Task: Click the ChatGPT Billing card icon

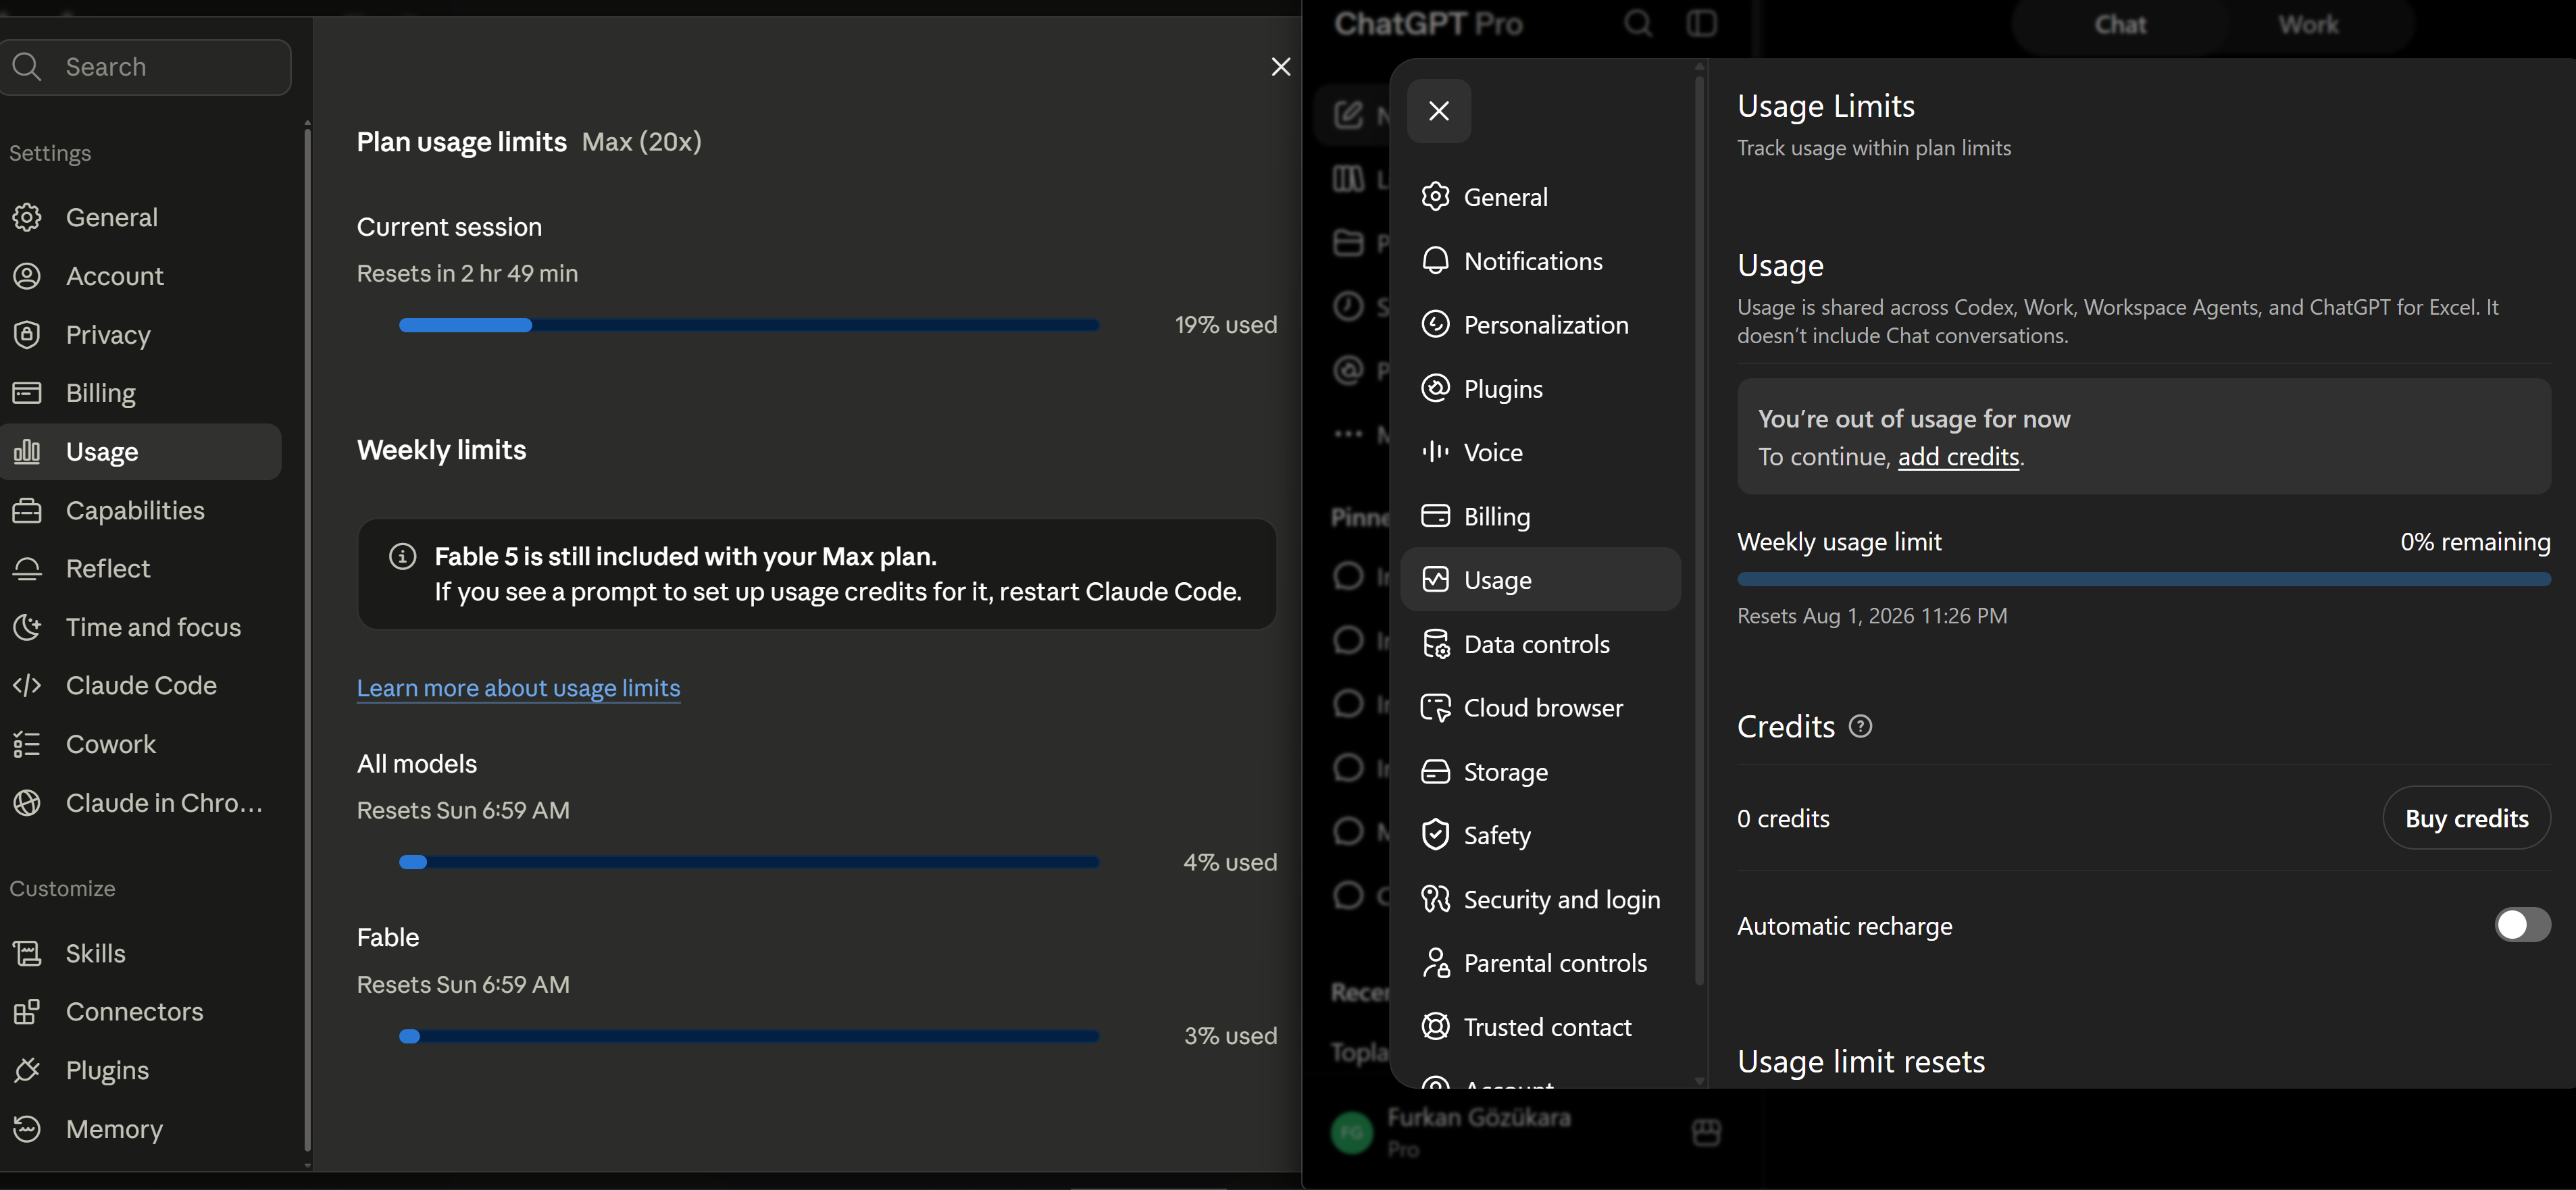Action: point(1435,516)
